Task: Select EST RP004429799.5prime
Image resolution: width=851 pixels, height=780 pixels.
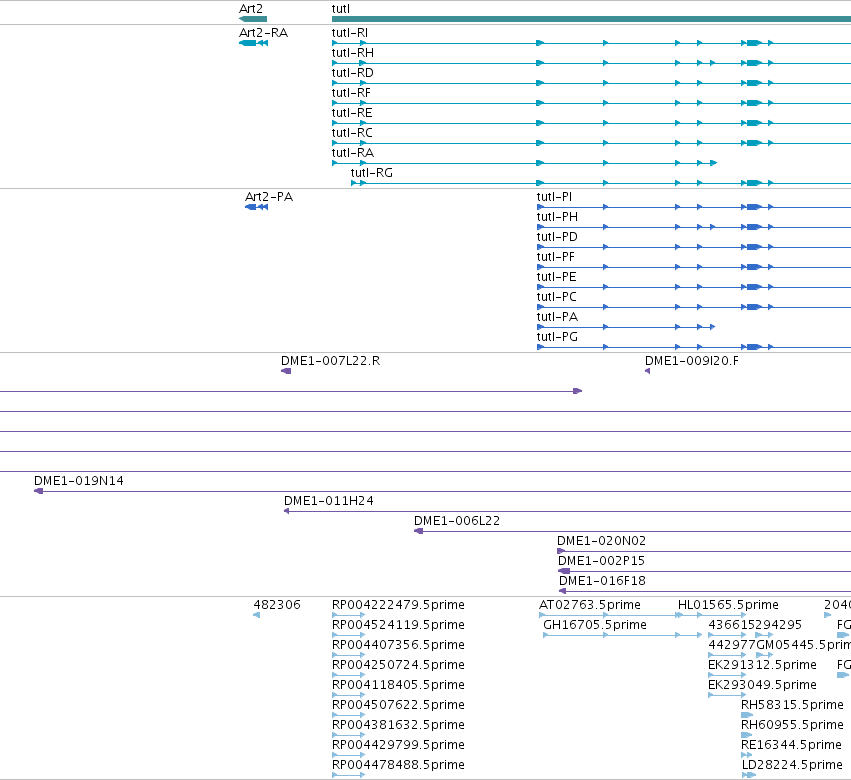Action: tap(398, 745)
